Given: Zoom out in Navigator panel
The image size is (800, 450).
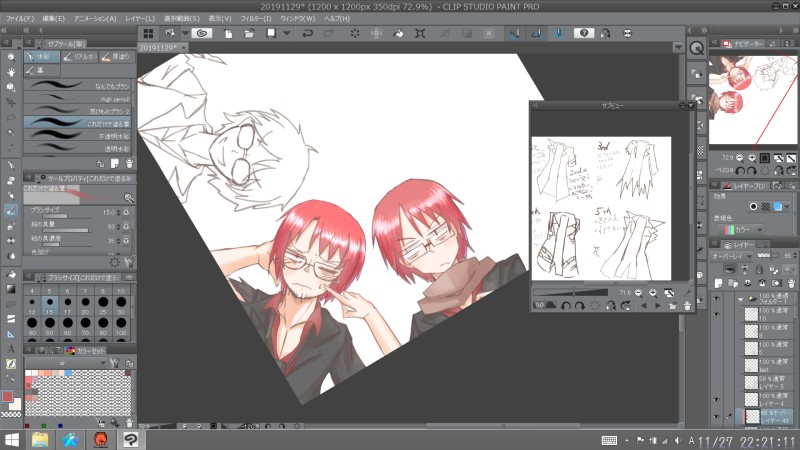Looking at the screenshot, I should 740,158.
